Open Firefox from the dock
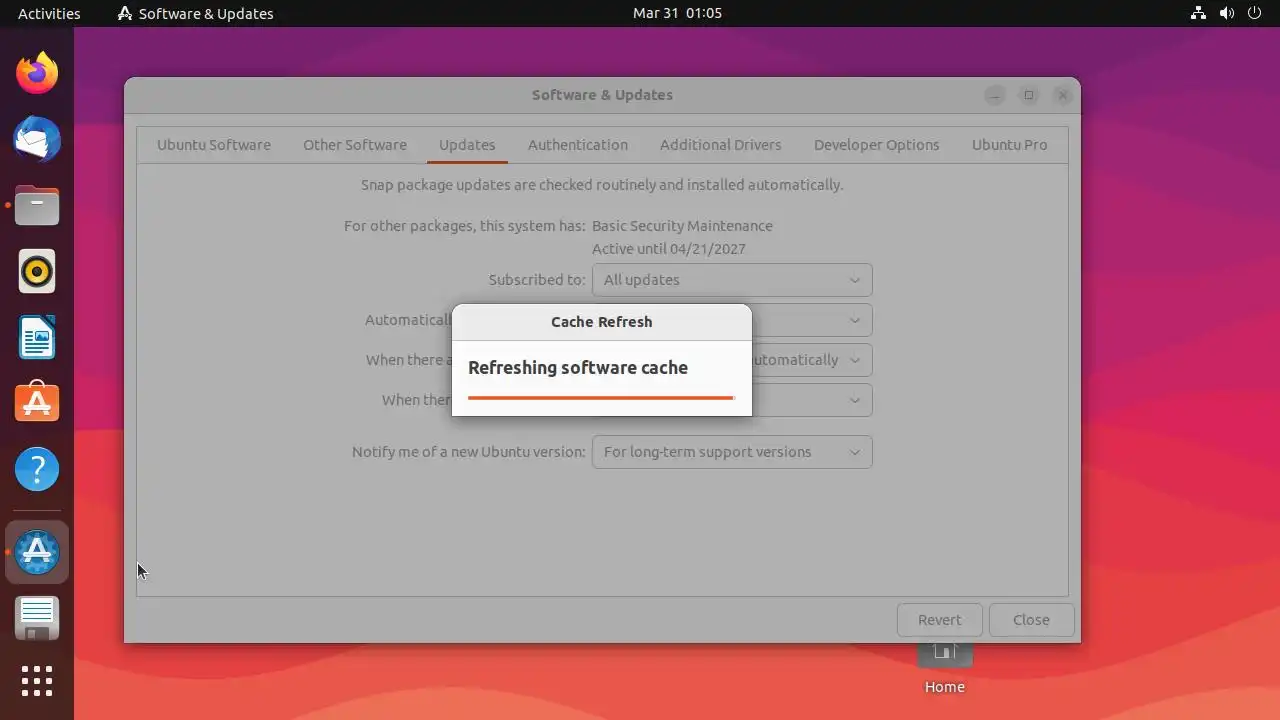This screenshot has width=1280, height=720. (37, 73)
